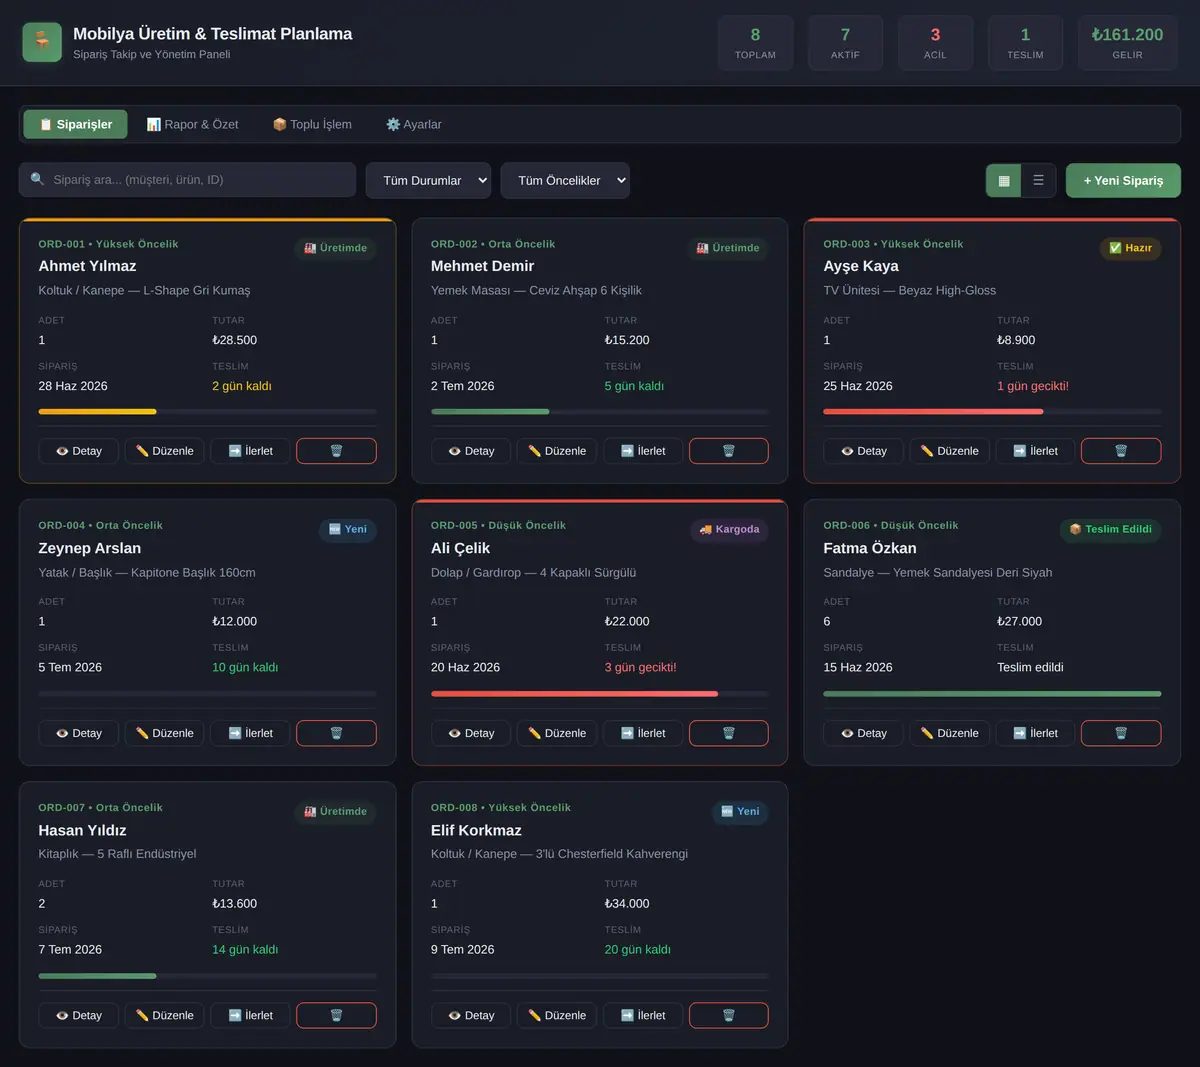Advance Fatma Özkan order with İlerlet
The width and height of the screenshot is (1200, 1067).
pos(1035,733)
